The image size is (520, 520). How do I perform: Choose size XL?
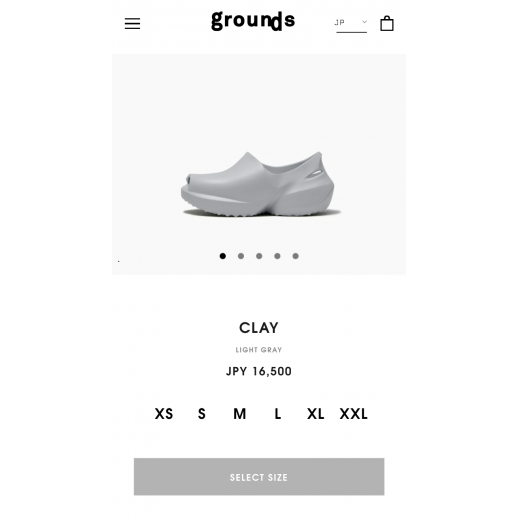315,414
